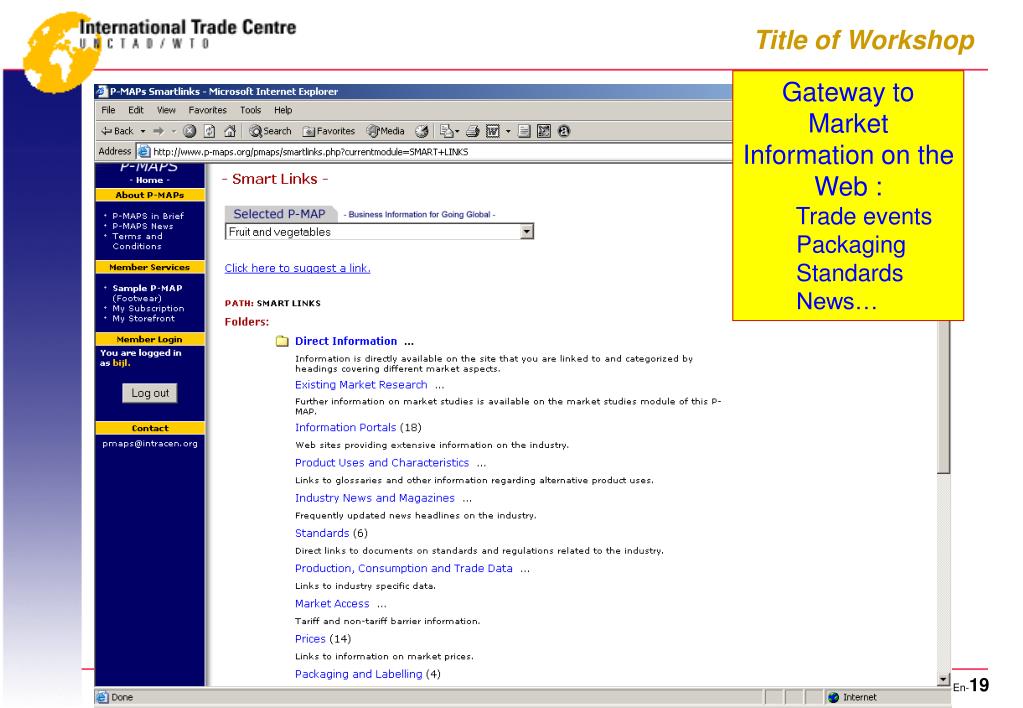The height and width of the screenshot is (708, 1023).
Task: Click the Internet zone icon in status bar
Action: click(833, 698)
